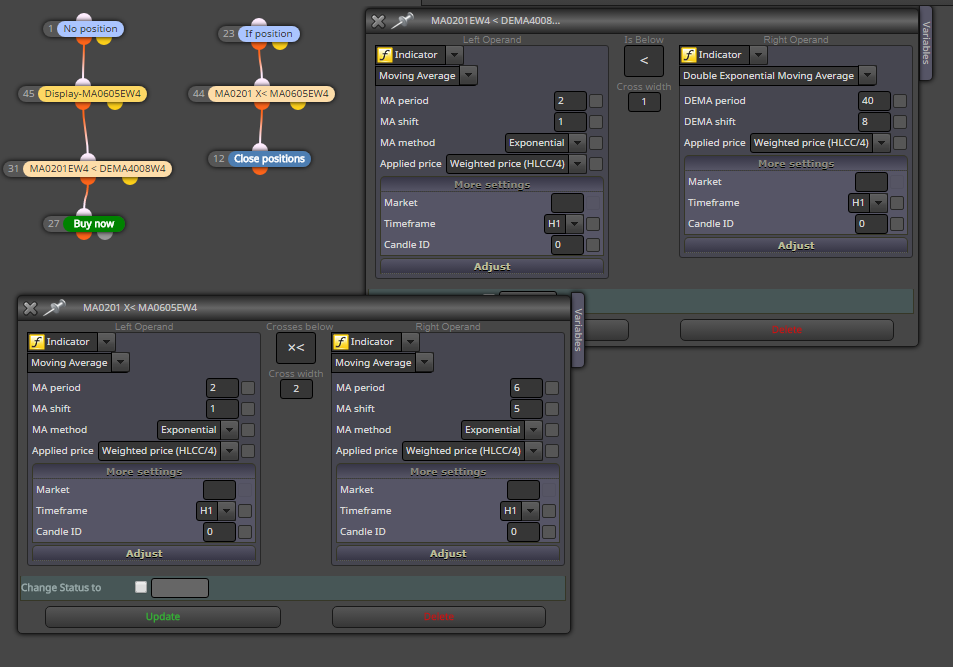Click left Adjust button in DEMA window
The image size is (953, 667).
[x=492, y=266]
